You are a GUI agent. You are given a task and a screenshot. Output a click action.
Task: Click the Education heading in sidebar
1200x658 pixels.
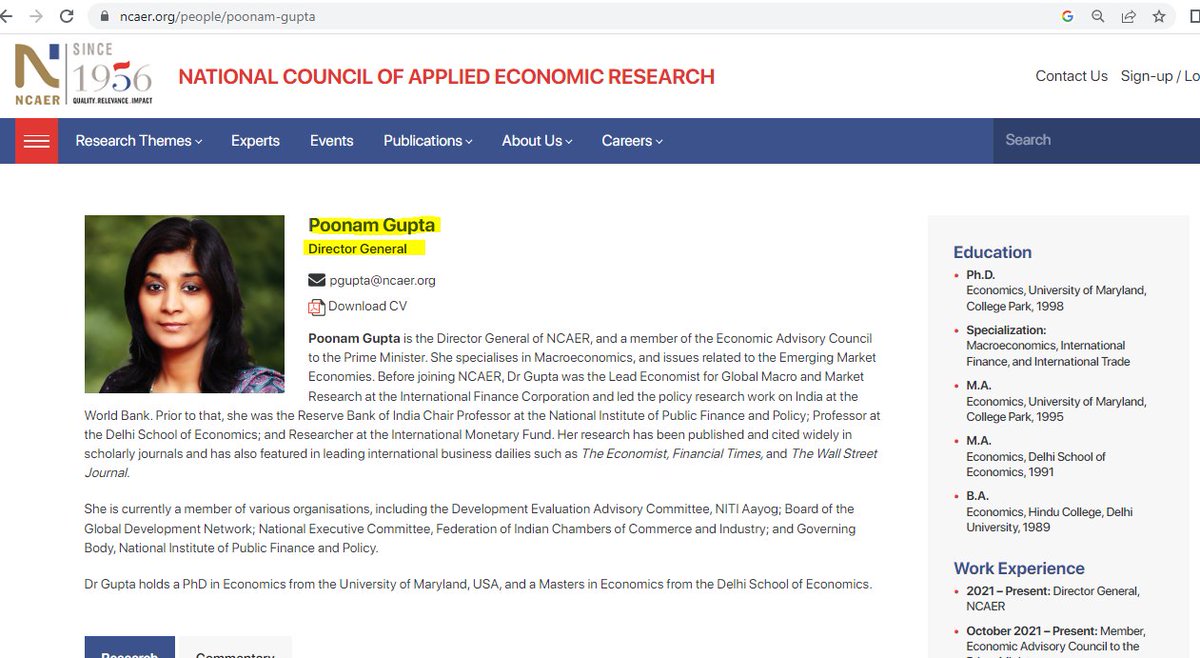992,252
